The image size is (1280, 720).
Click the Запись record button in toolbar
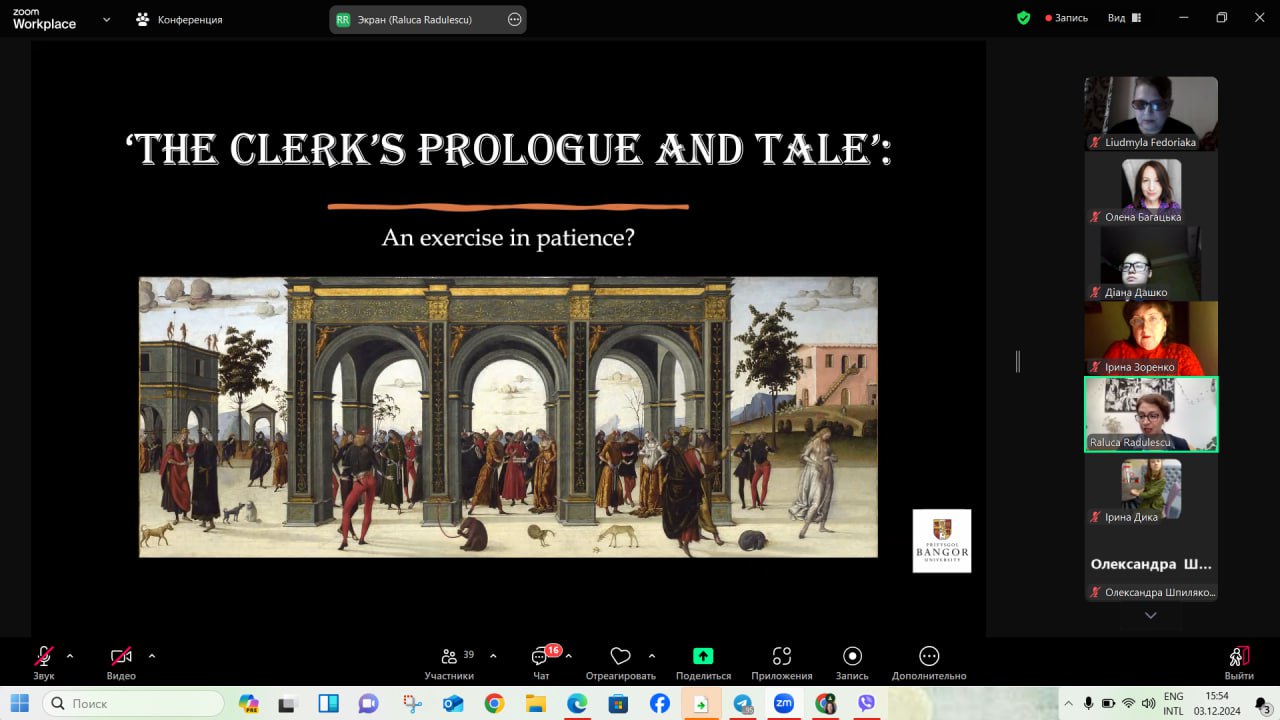(x=852, y=662)
